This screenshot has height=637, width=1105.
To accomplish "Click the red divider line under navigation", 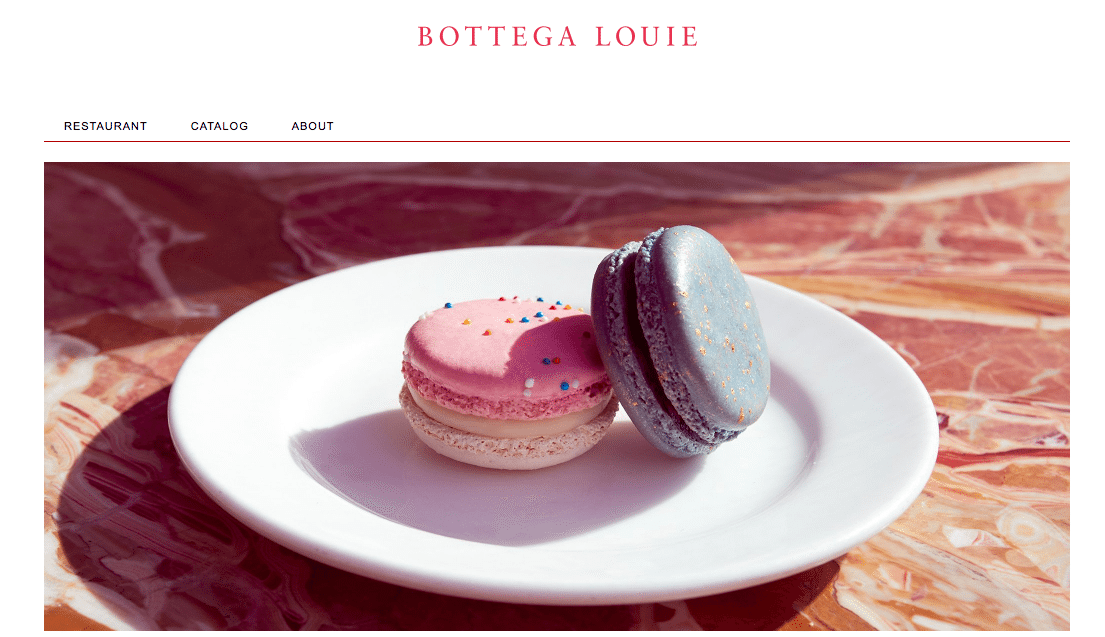I will 557,142.
